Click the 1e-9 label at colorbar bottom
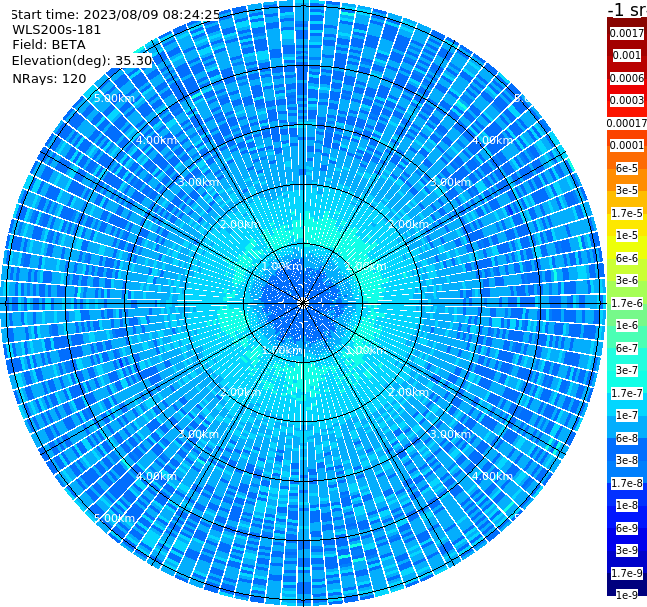647x607 pixels. [627, 595]
